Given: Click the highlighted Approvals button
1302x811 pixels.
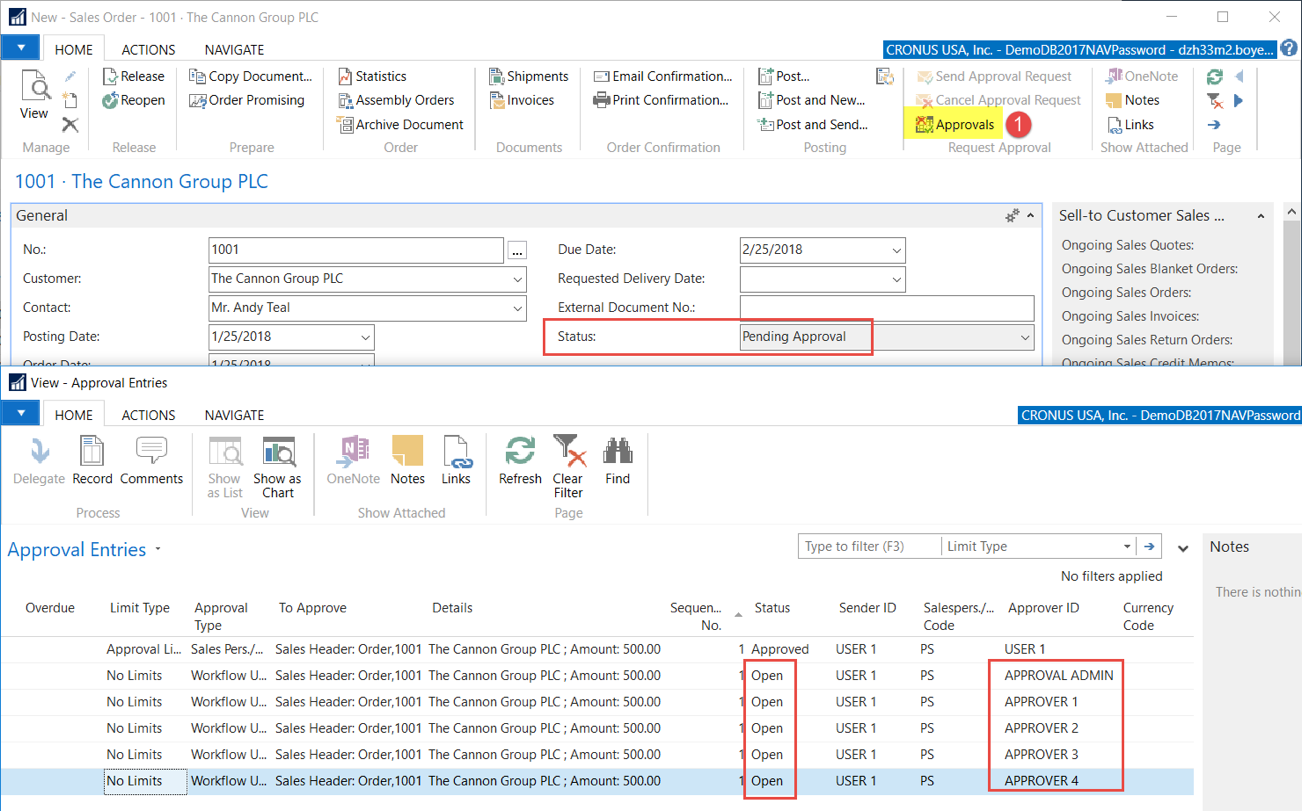Looking at the screenshot, I should pos(953,124).
